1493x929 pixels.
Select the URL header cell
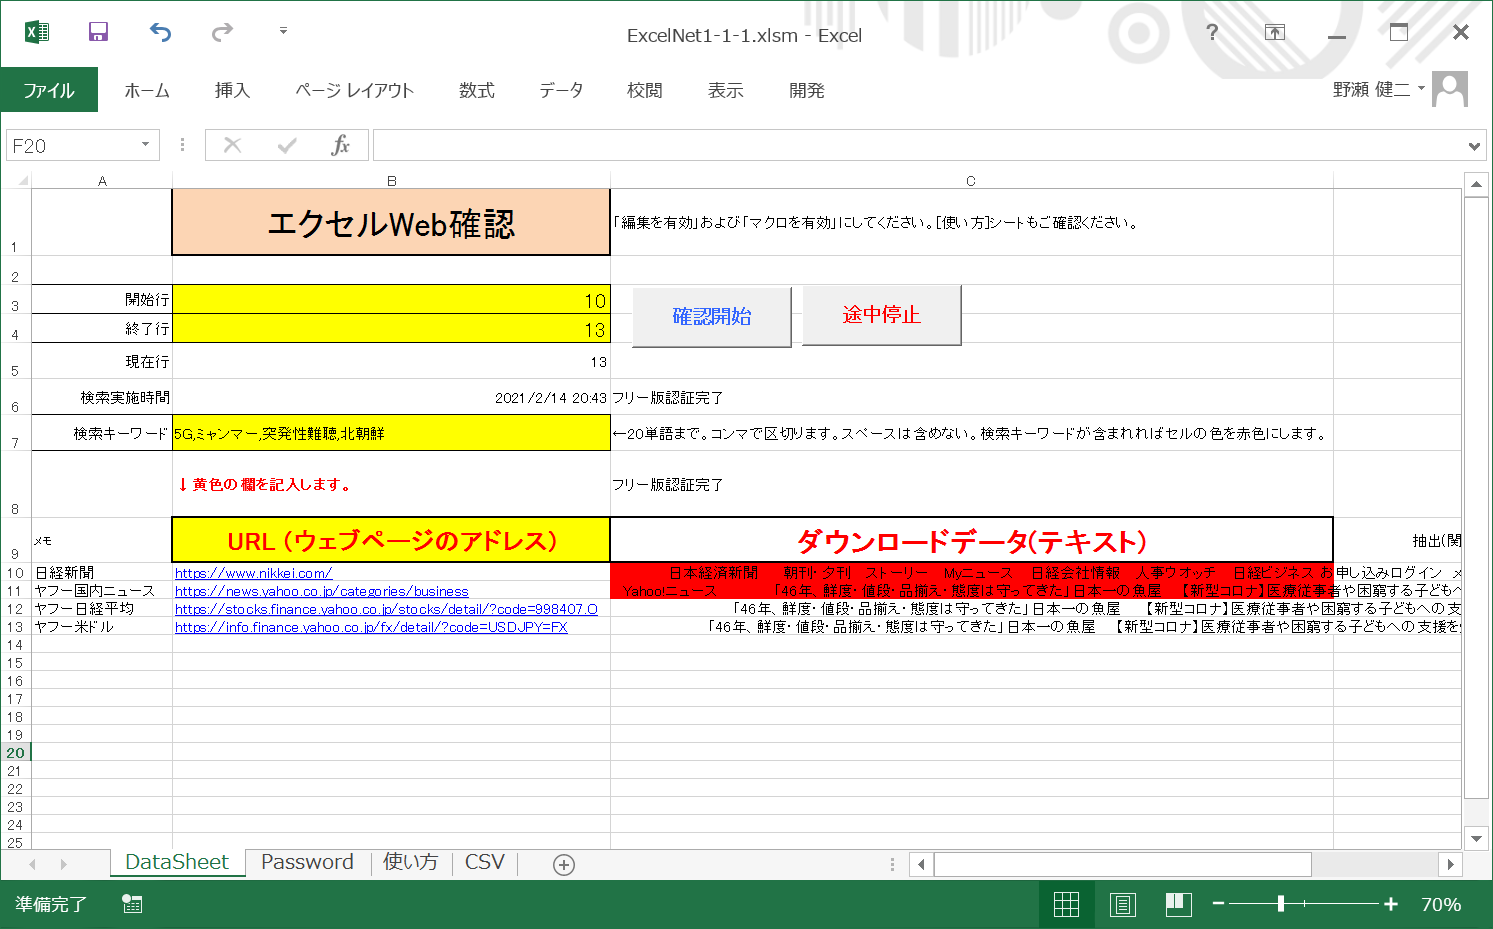click(391, 540)
